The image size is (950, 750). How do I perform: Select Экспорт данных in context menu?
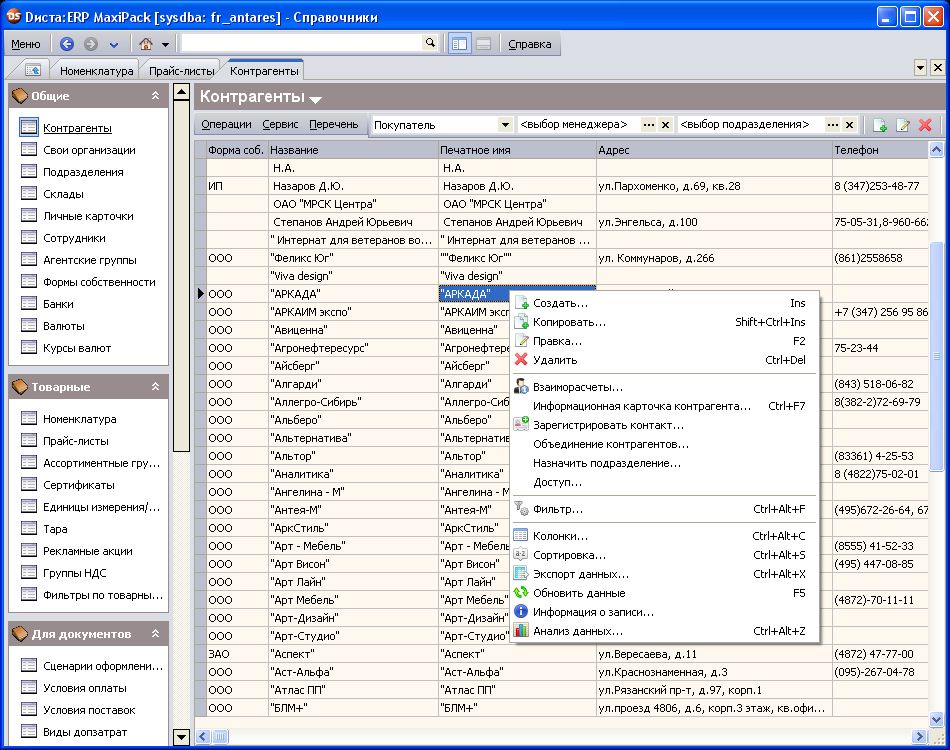(x=580, y=574)
